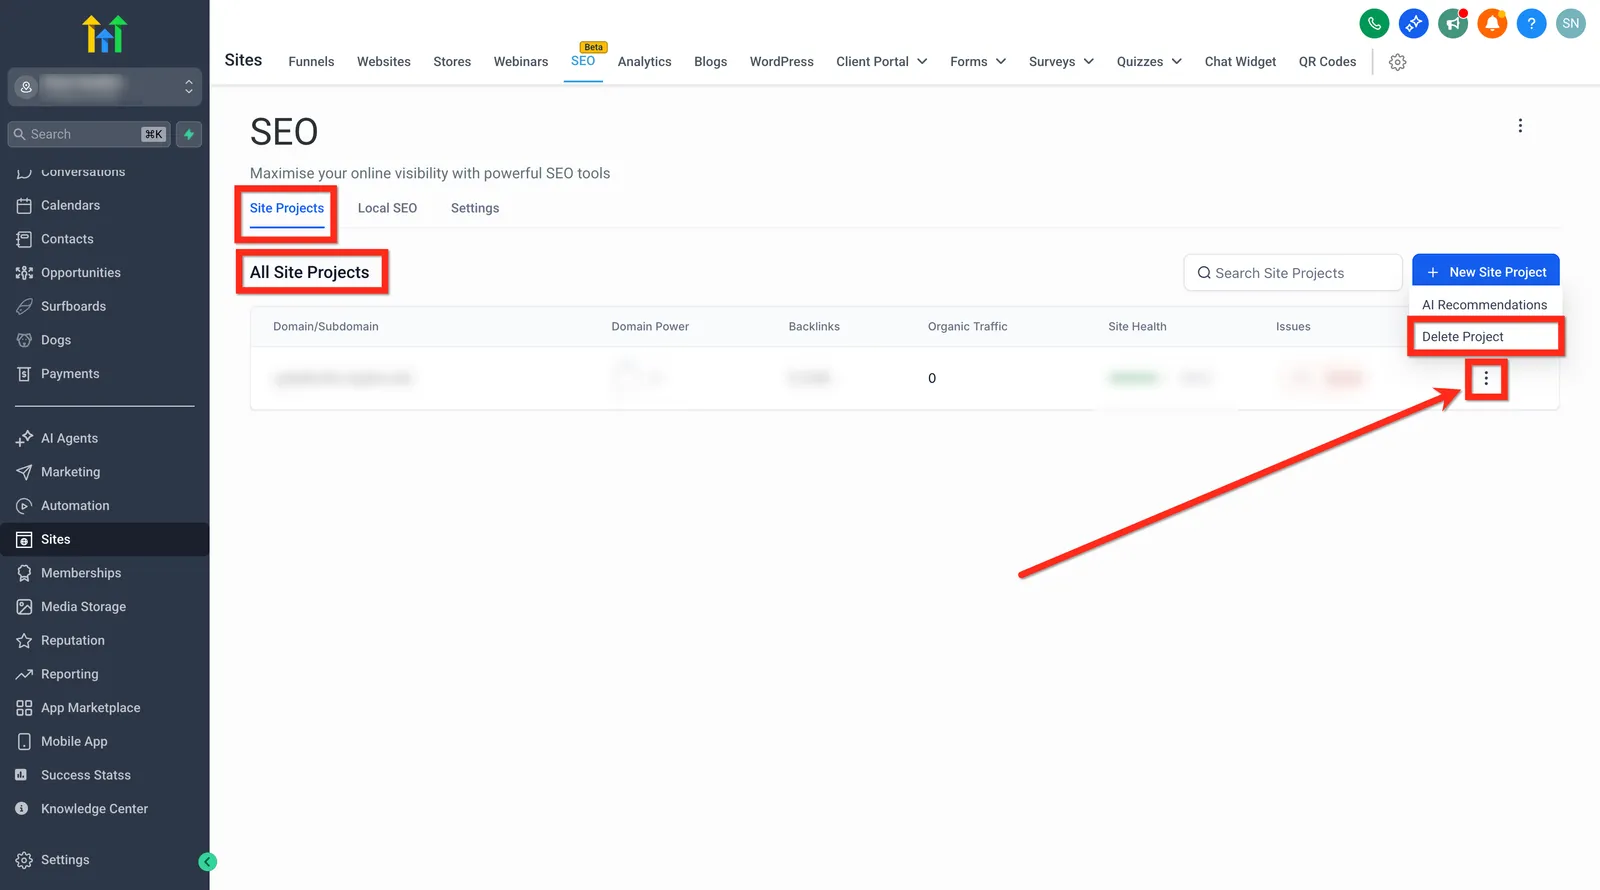This screenshot has height=890, width=1600.
Task: Click the New Site Project button
Action: coord(1486,272)
